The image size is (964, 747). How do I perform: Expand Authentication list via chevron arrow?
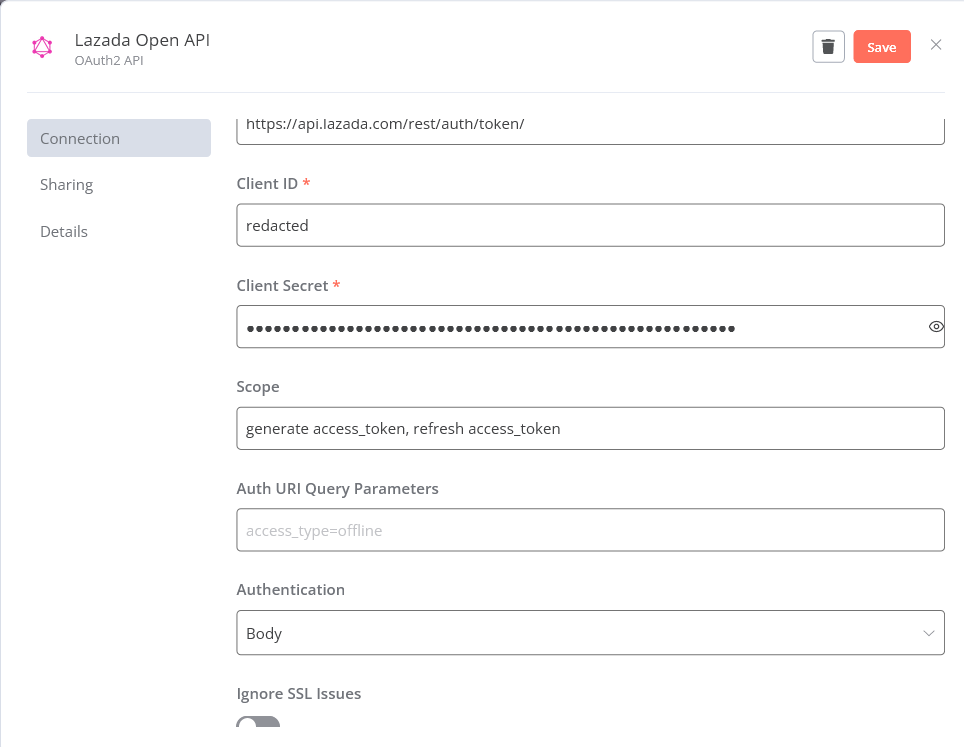[x=928, y=633]
